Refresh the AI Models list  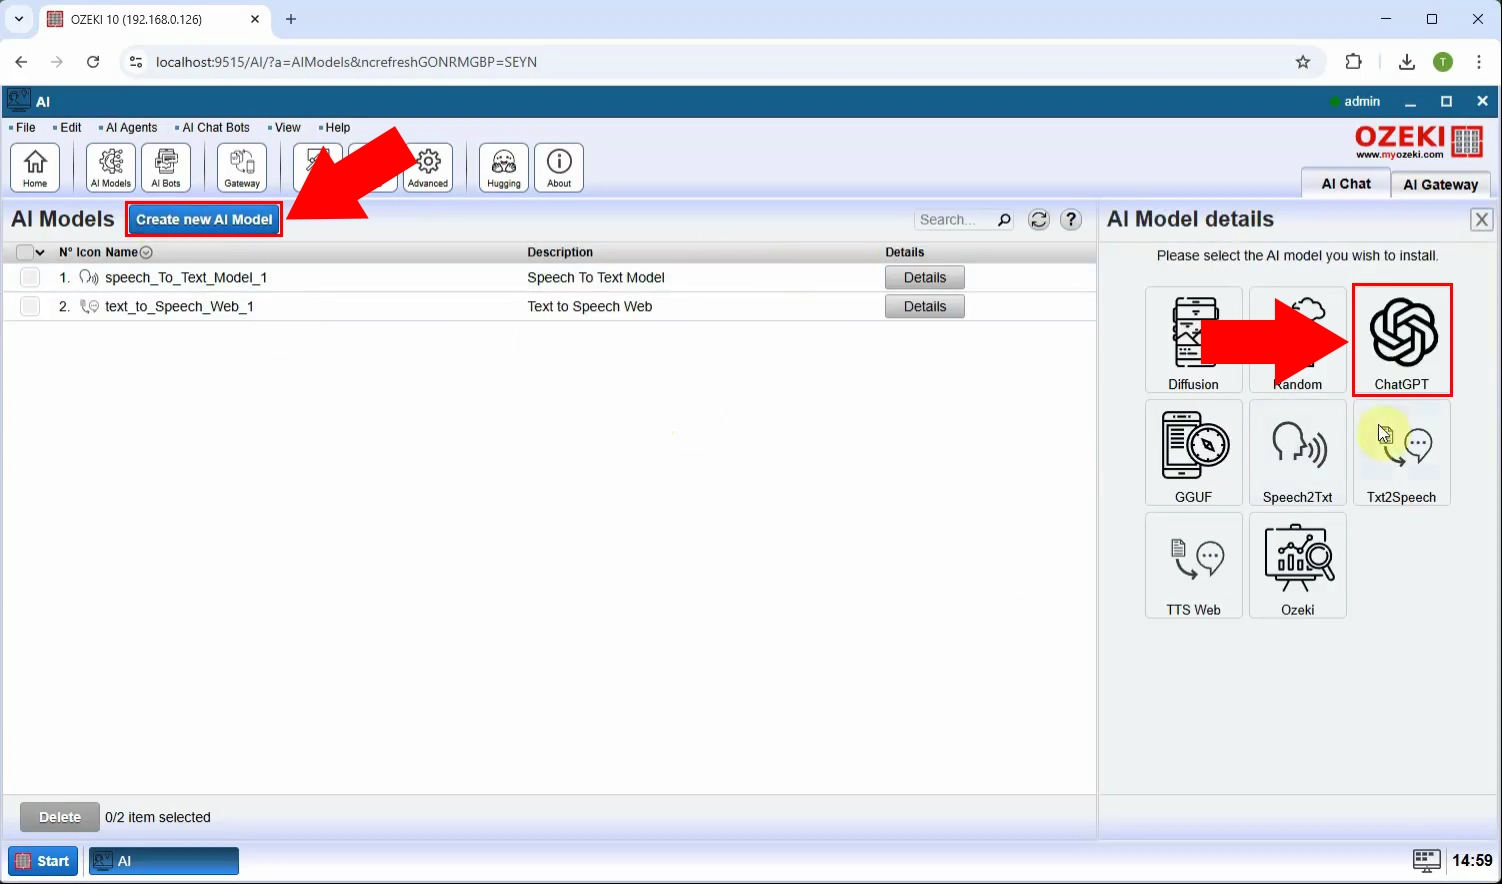[1039, 220]
